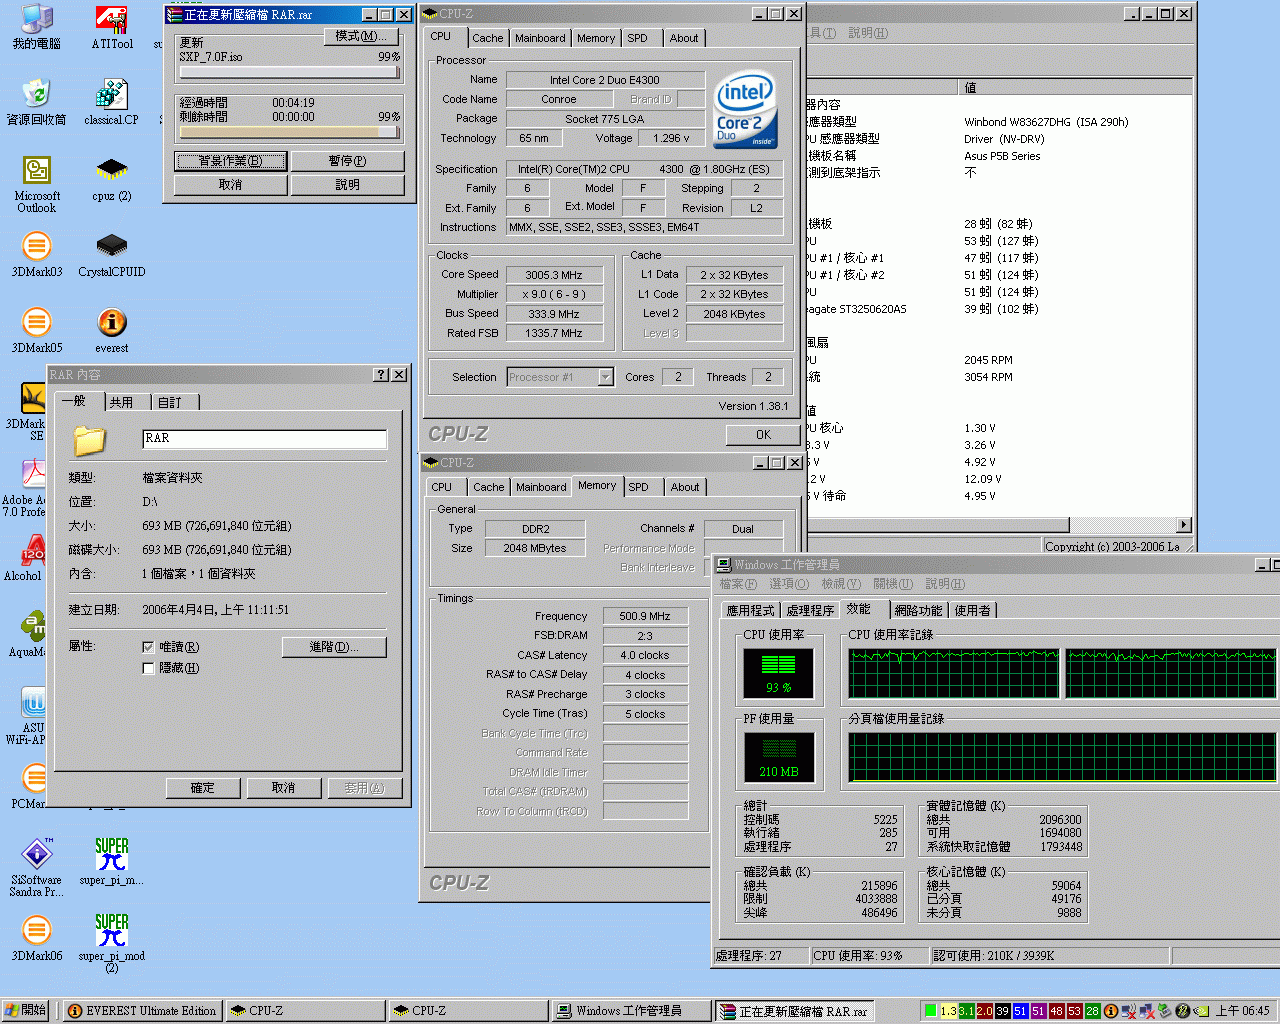Viewport: 1280px width, 1024px height.
Task: Select the CrystalCPUID desktop icon
Action: pyautogui.click(x=112, y=254)
